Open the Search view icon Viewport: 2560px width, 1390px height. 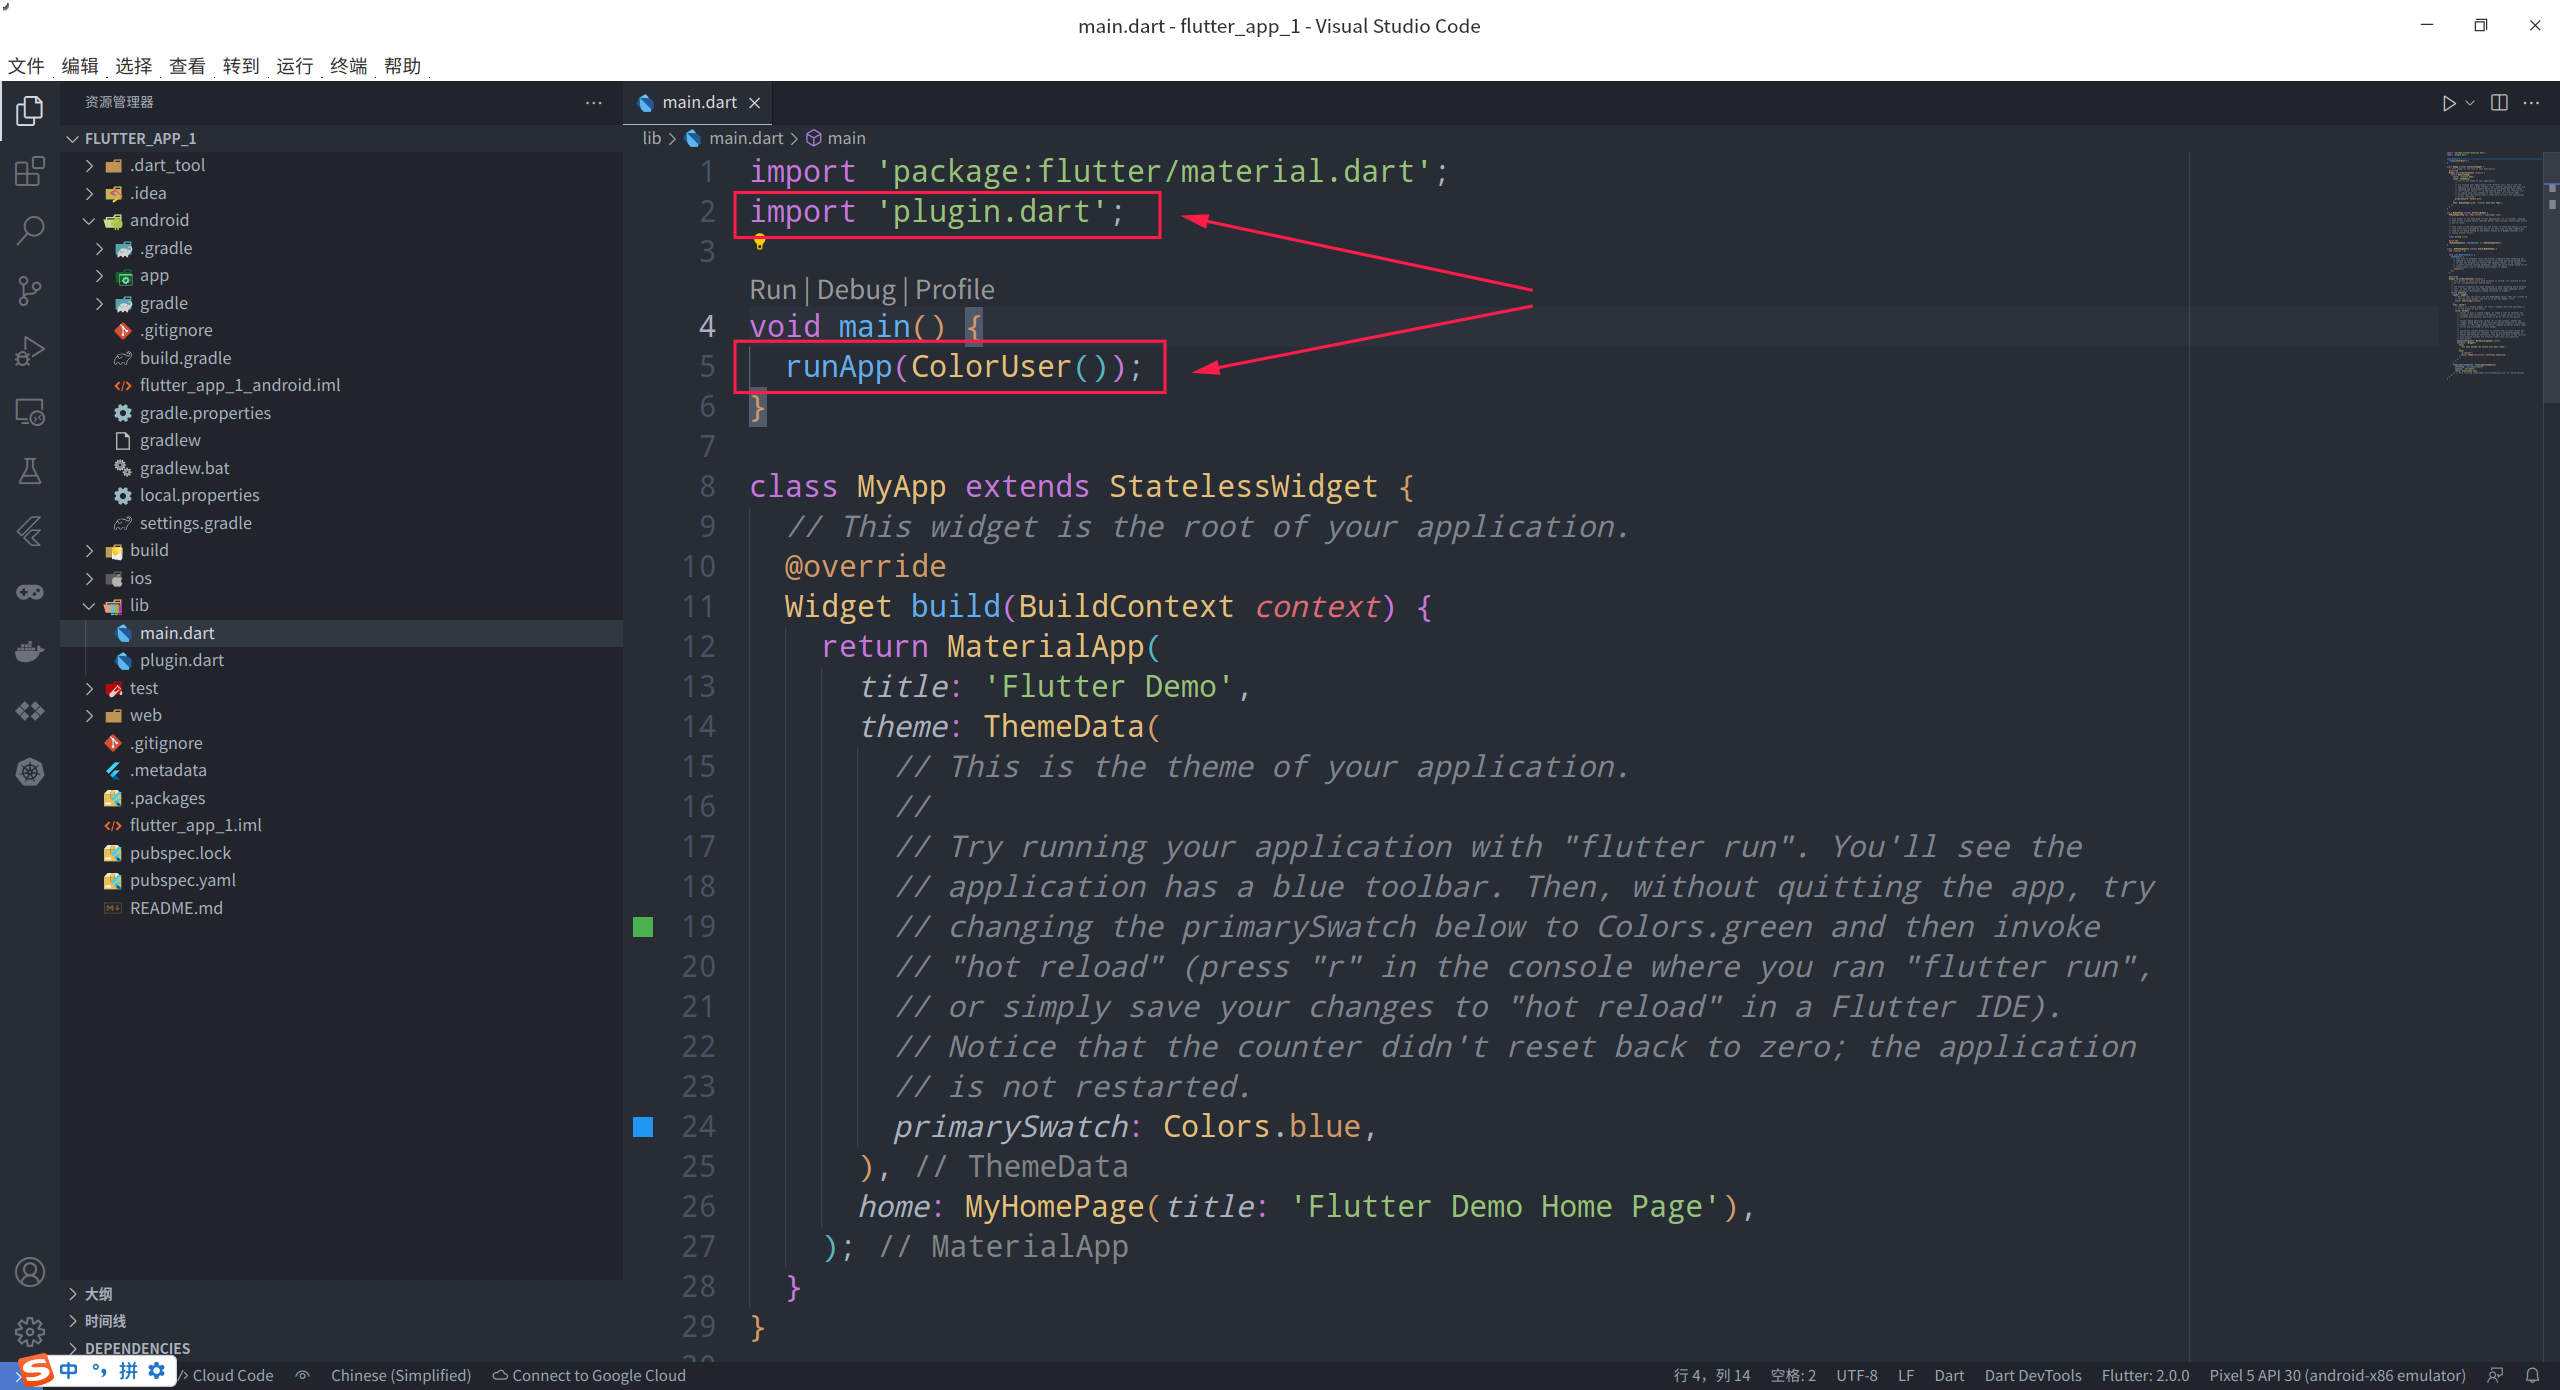point(30,231)
